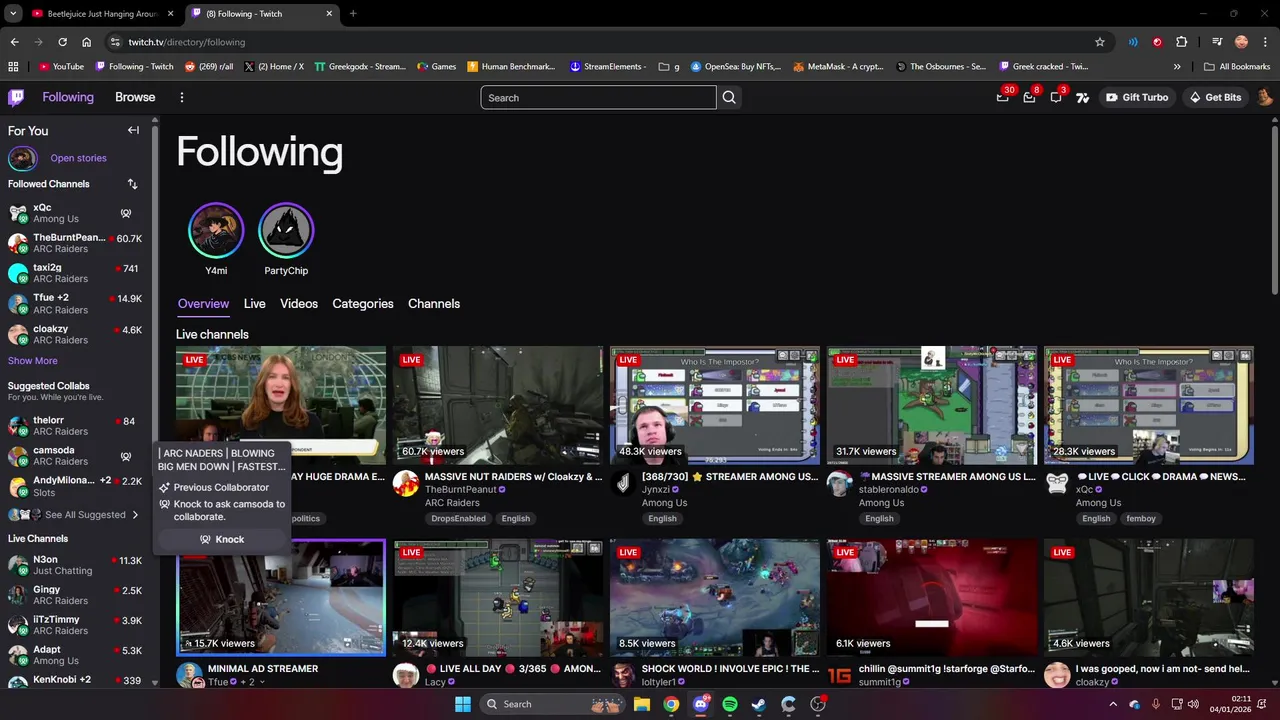Switch to the Channels tab
Image resolution: width=1280 pixels, height=720 pixels.
tap(434, 304)
